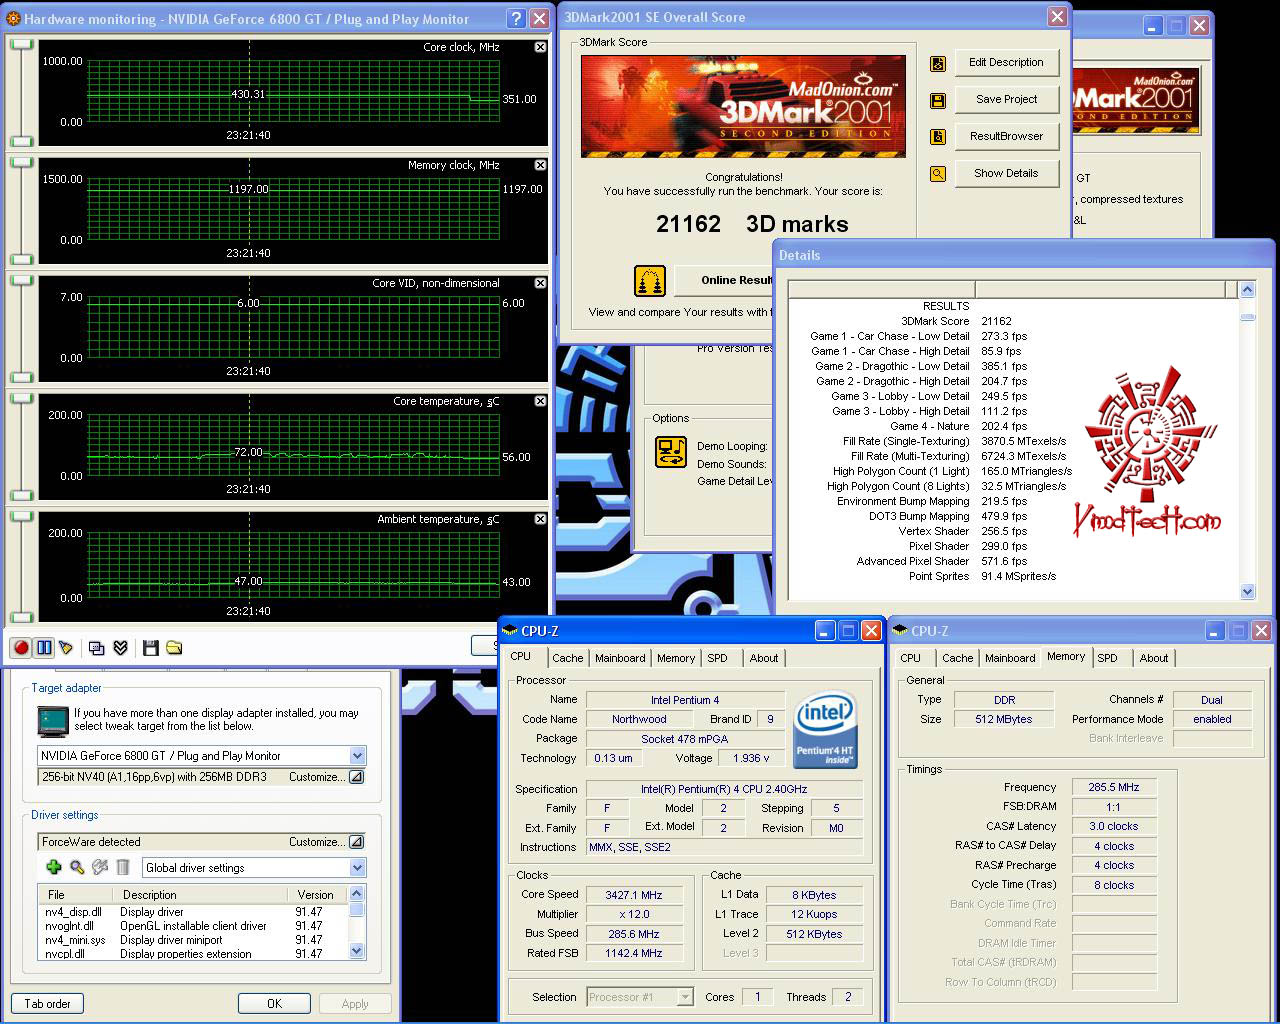Click the monitor icon in Target adapter
Image resolution: width=1280 pixels, height=1024 pixels.
point(52,720)
